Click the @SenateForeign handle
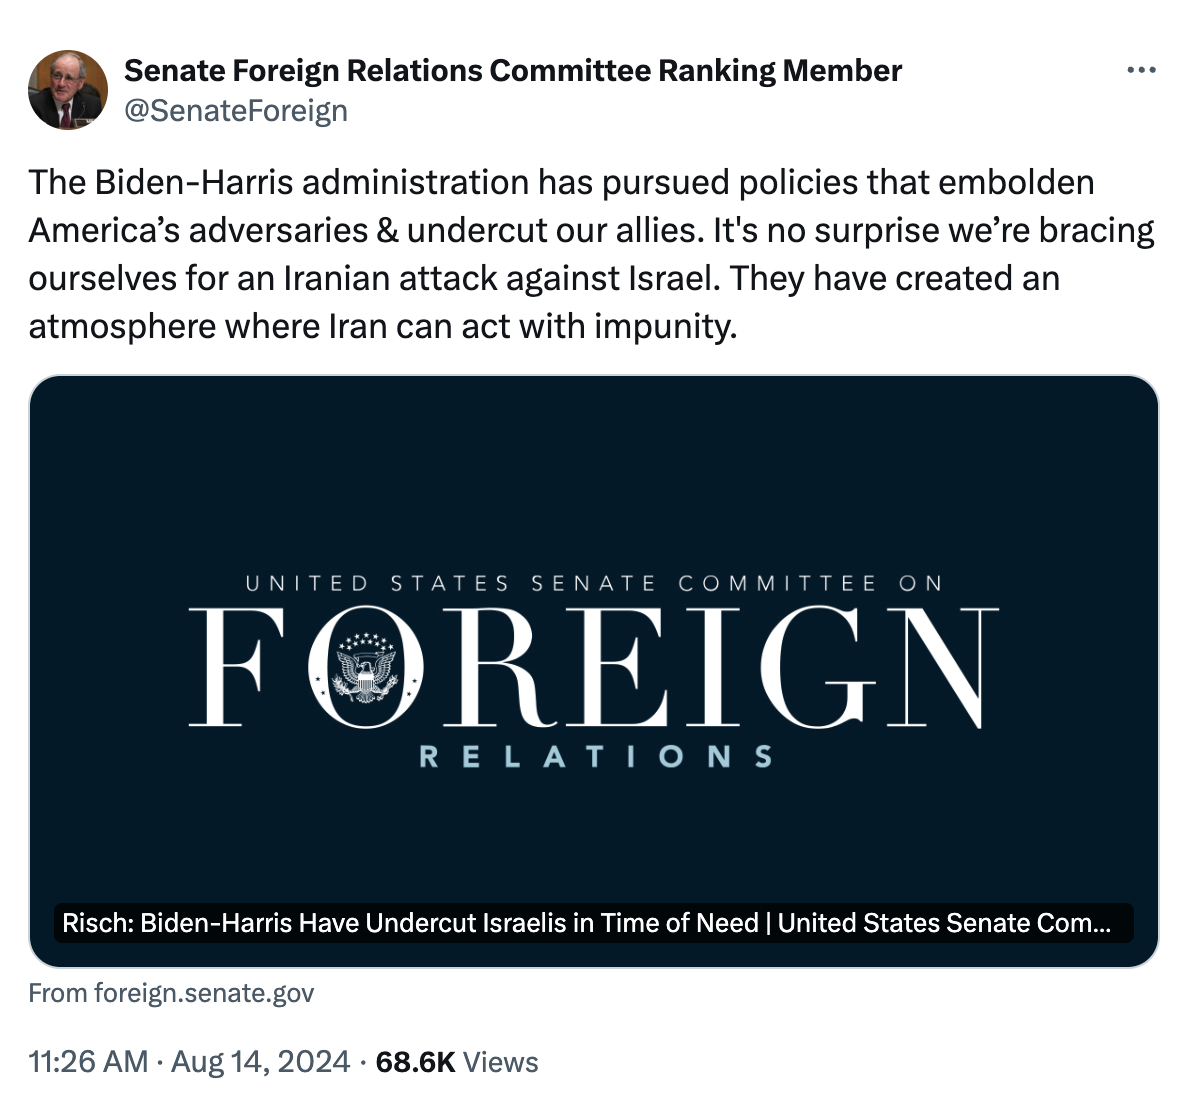This screenshot has height=1108, width=1192. [x=236, y=110]
